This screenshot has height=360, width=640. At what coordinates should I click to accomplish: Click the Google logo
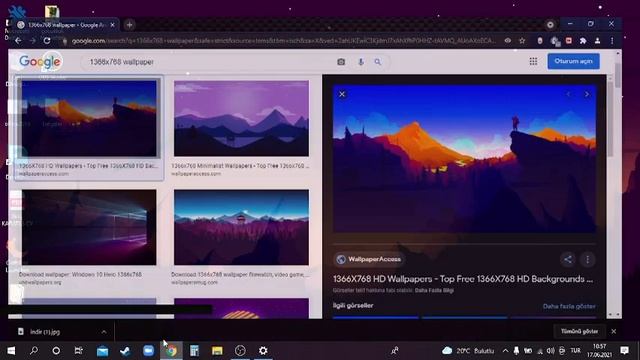coord(40,62)
